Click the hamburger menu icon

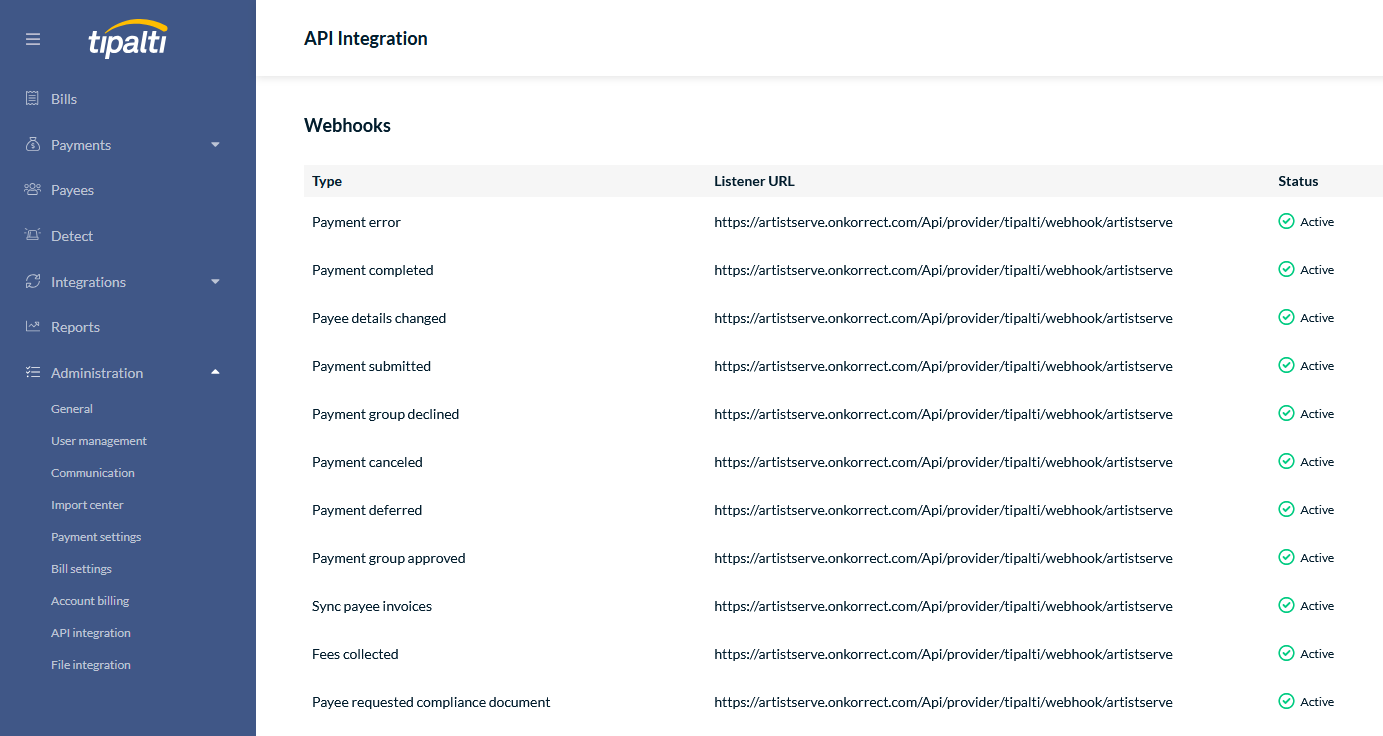pos(33,39)
